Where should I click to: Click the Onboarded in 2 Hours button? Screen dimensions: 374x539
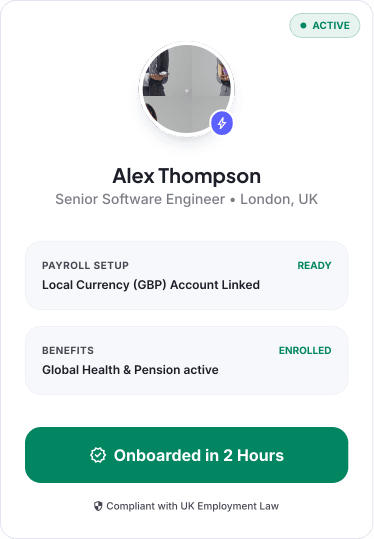coord(187,455)
